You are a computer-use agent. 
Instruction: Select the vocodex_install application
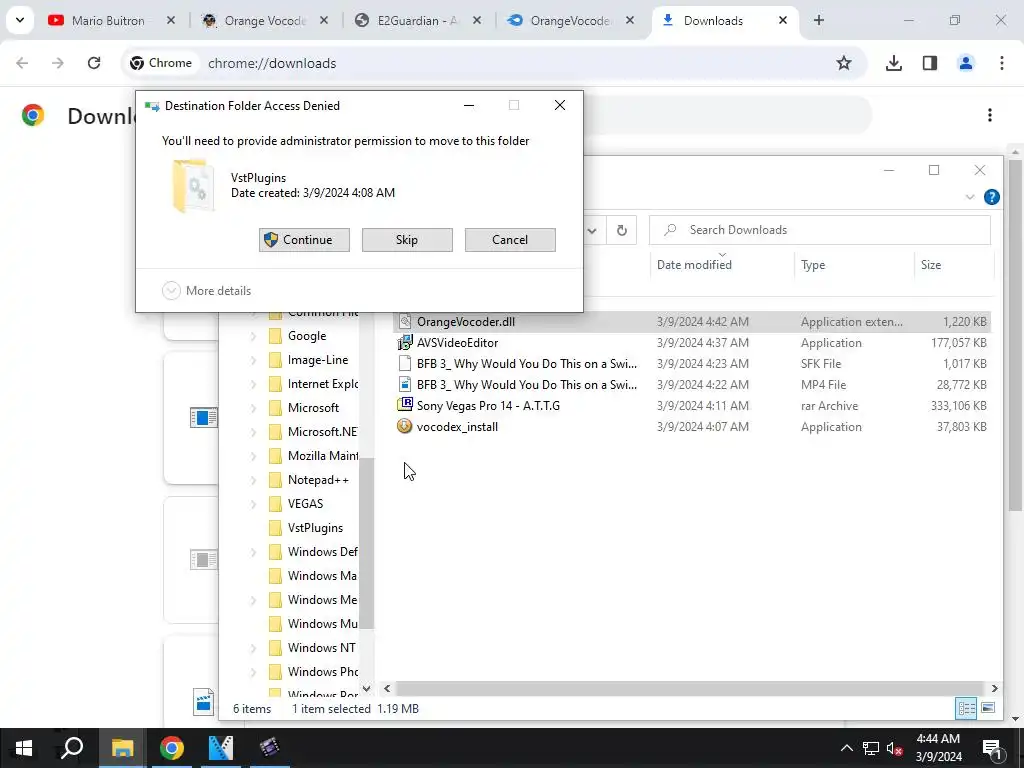point(692,426)
